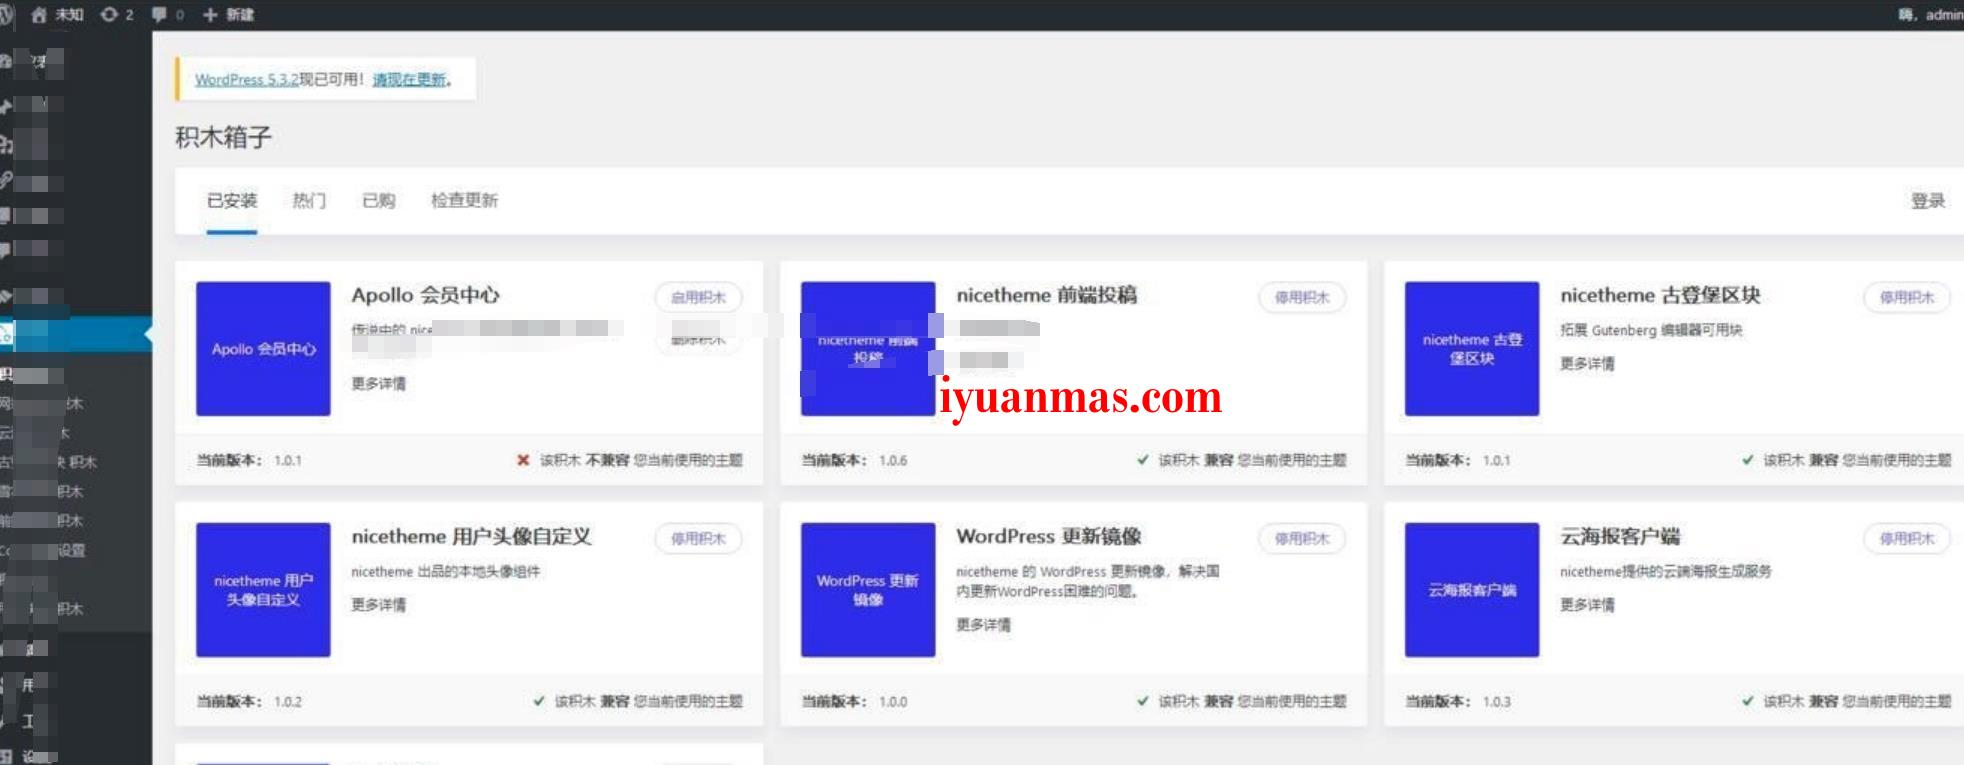
Task: Click the nicetheme 古登堡区块 card title
Action: click(1660, 295)
